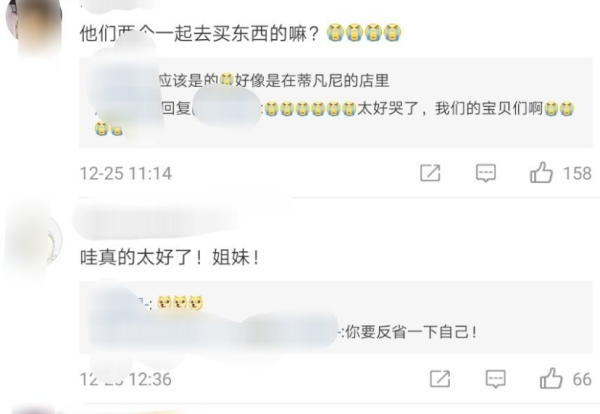Click the 12:36 timestamp
This screenshot has height=414, width=600.
click(x=126, y=379)
